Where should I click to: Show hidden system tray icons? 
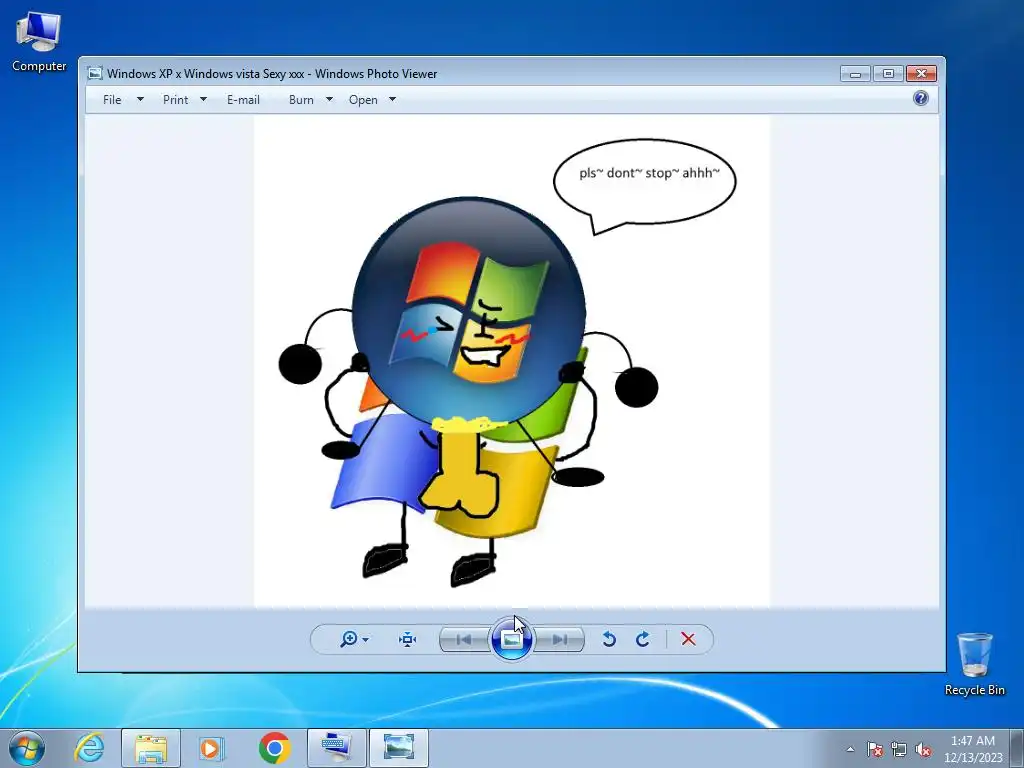(850, 749)
